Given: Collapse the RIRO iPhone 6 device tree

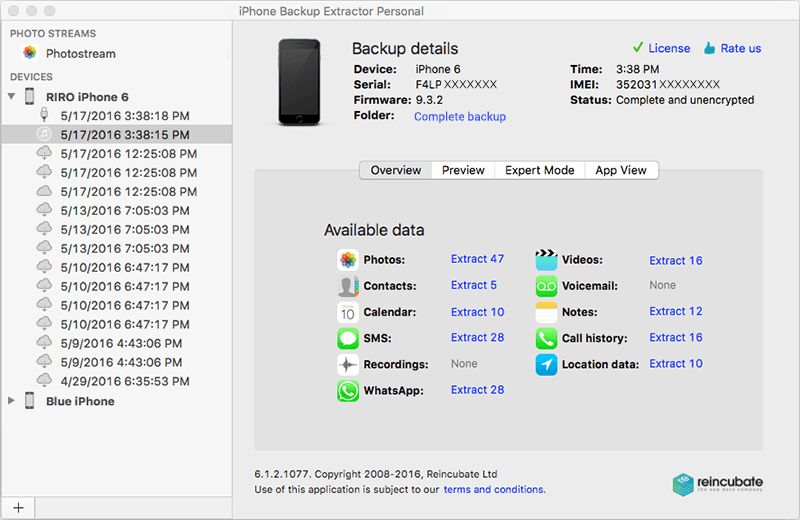Looking at the screenshot, I should click(x=11, y=96).
